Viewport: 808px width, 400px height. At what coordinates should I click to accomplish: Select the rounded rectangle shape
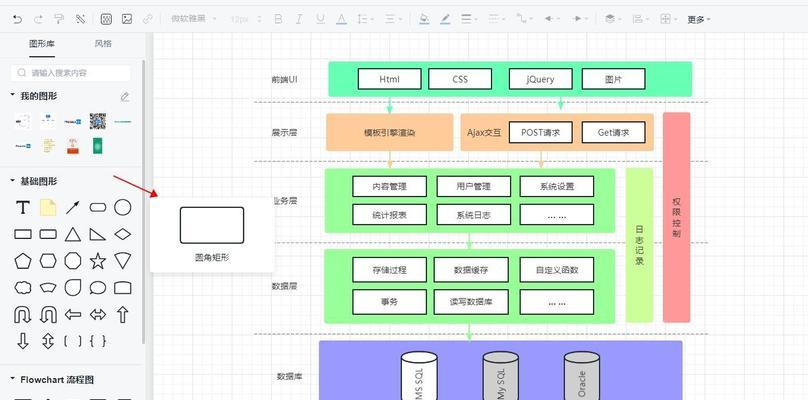click(x=48, y=235)
